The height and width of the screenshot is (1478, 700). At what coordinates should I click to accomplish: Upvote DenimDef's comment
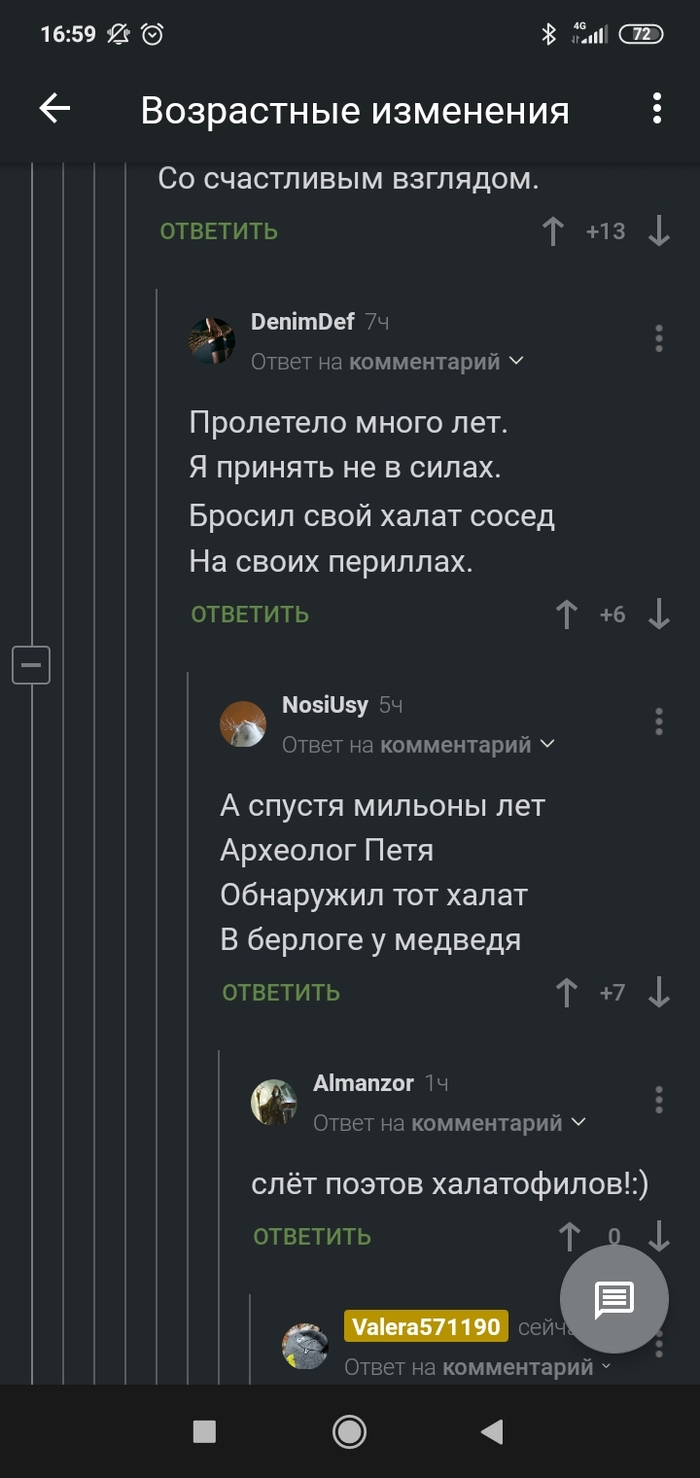567,614
